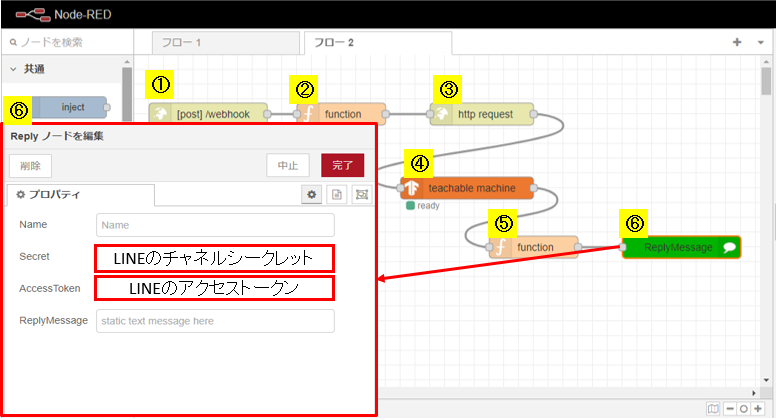The image size is (776, 420).
Task: Switch to フロー 1 tab
Action: pyautogui.click(x=226, y=43)
